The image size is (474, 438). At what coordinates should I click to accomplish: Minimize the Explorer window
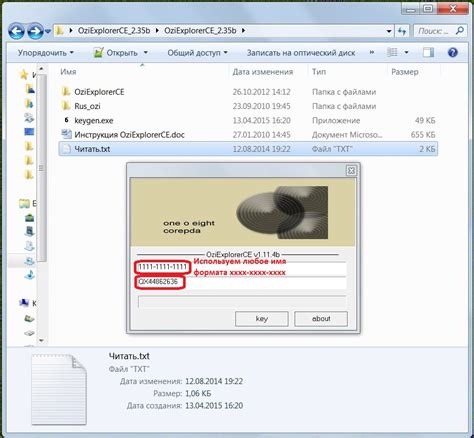[x=411, y=8]
